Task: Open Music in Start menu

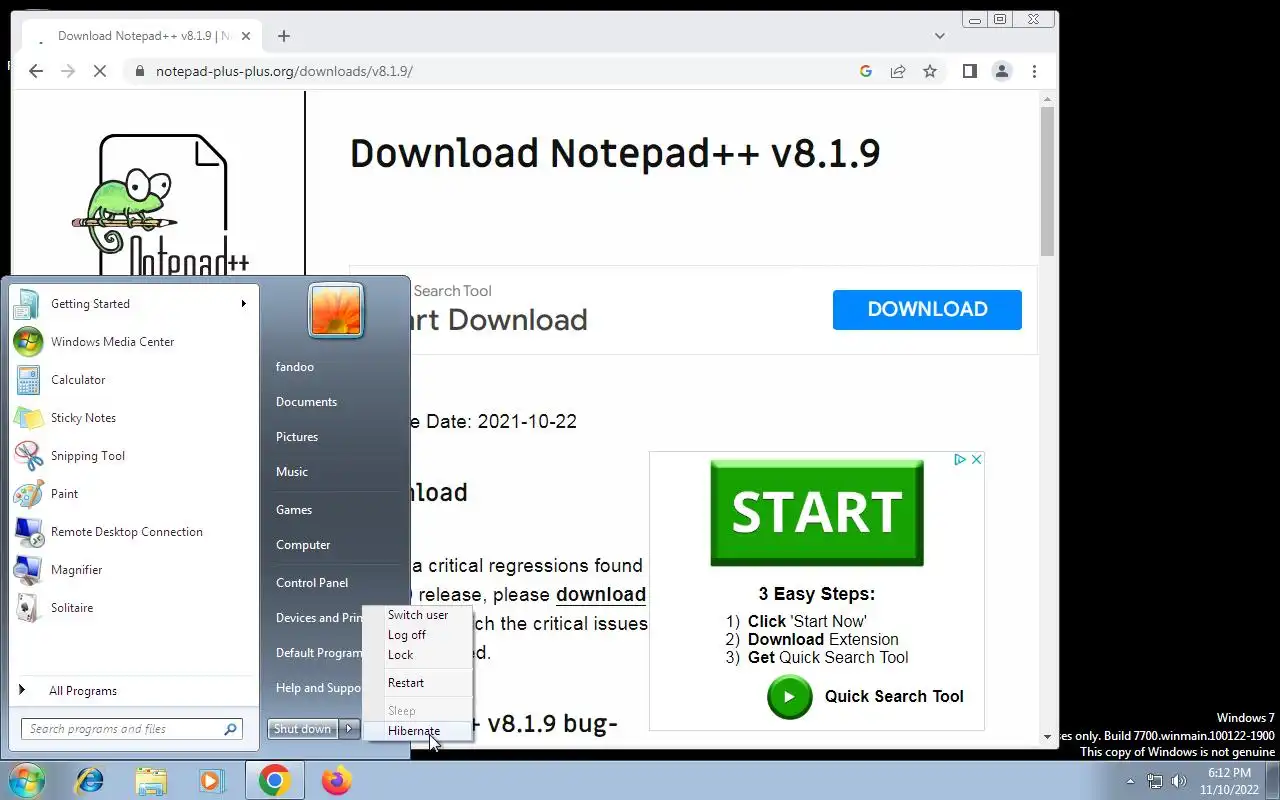Action: (x=292, y=472)
